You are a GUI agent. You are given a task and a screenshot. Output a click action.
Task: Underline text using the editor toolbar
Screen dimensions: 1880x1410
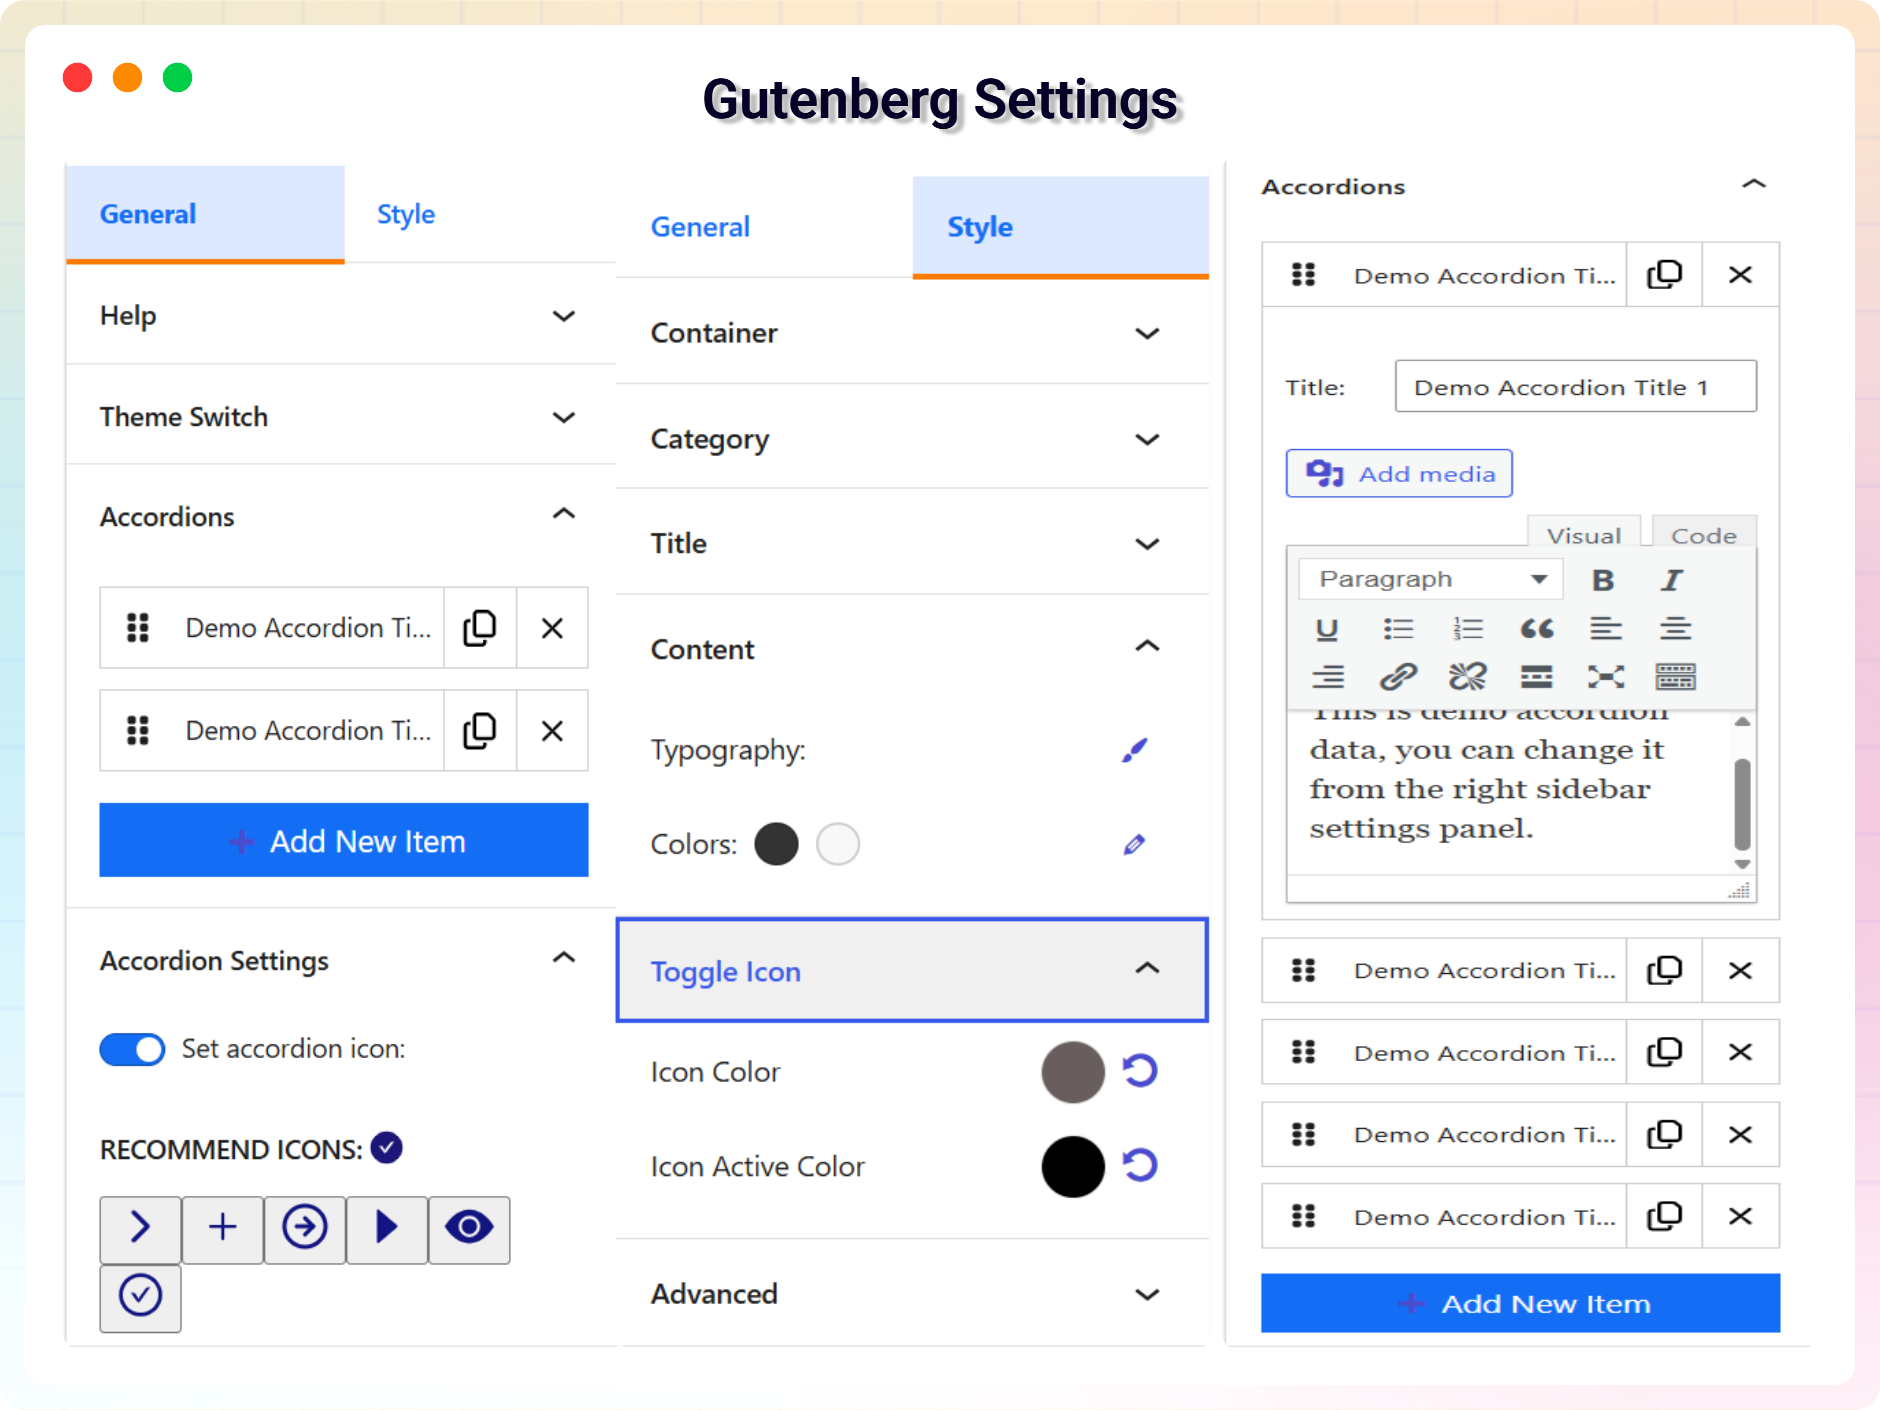tap(1327, 629)
